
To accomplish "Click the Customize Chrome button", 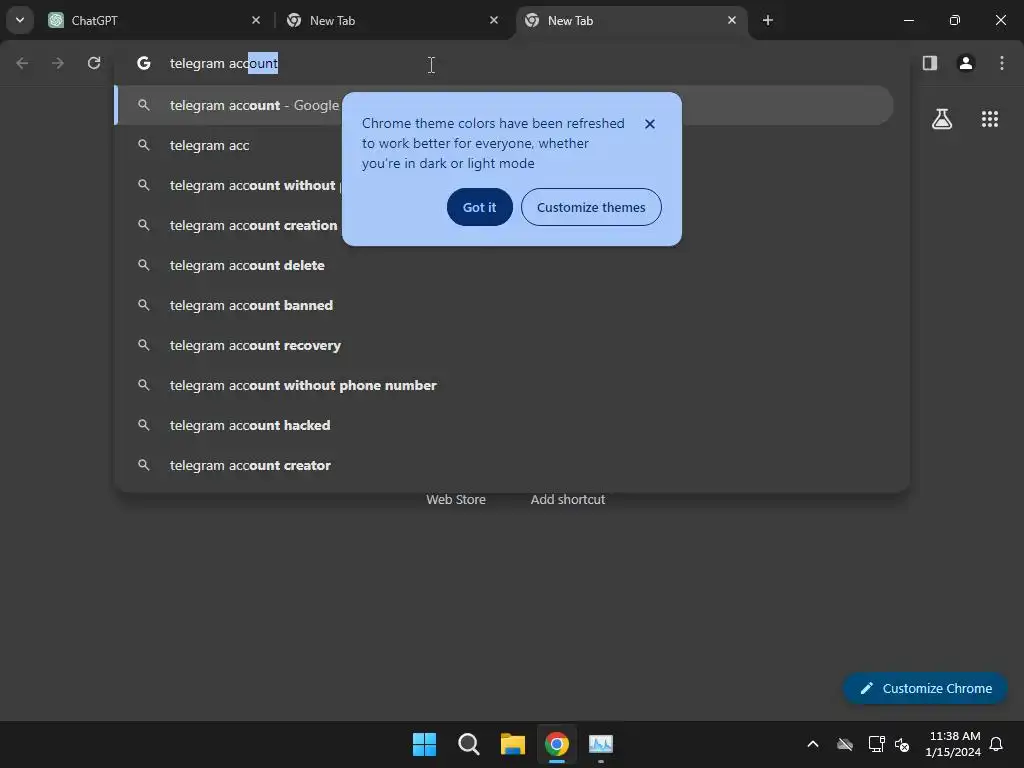I will click(925, 688).
